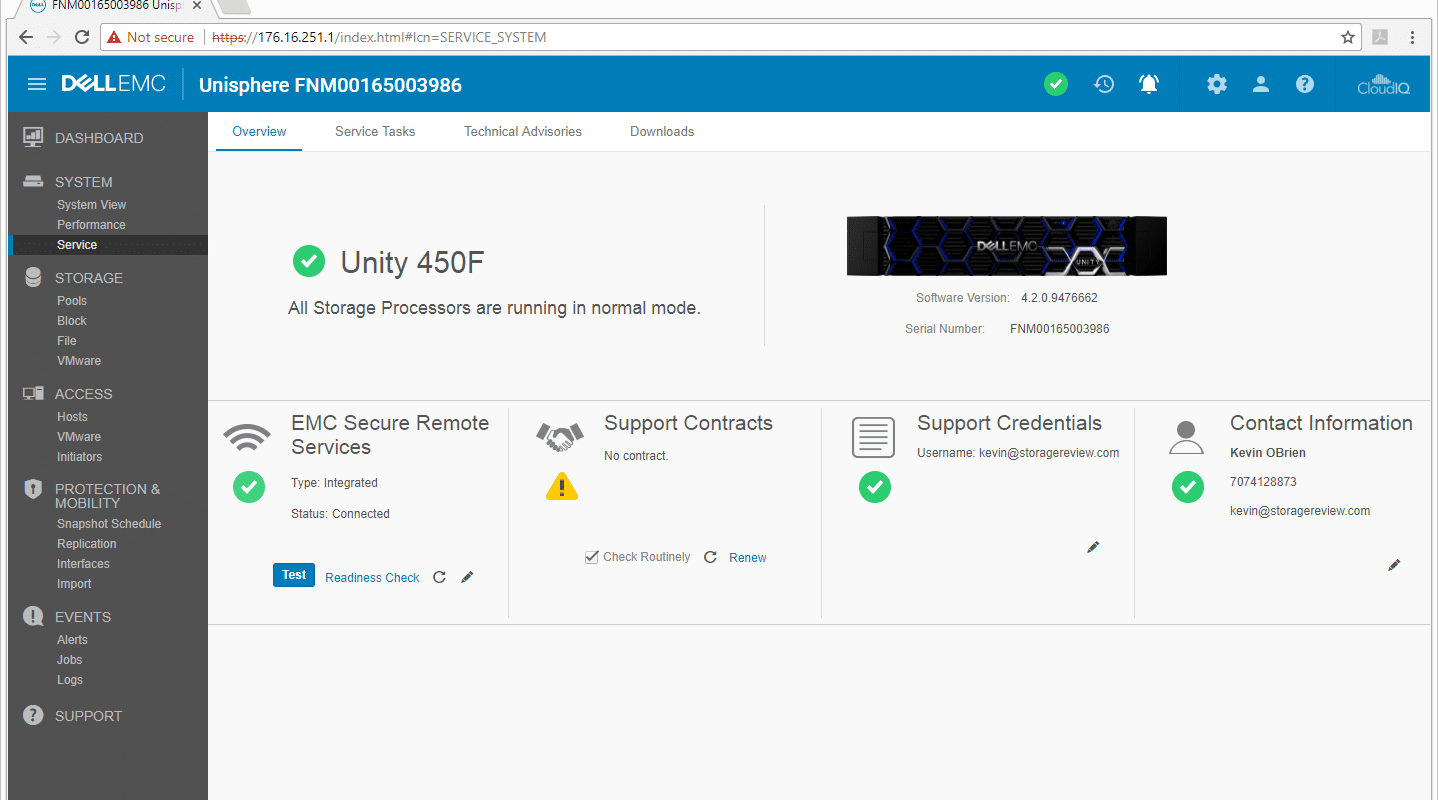
Task: Click the Access hosts icon in sidebar
Action: [x=33, y=393]
